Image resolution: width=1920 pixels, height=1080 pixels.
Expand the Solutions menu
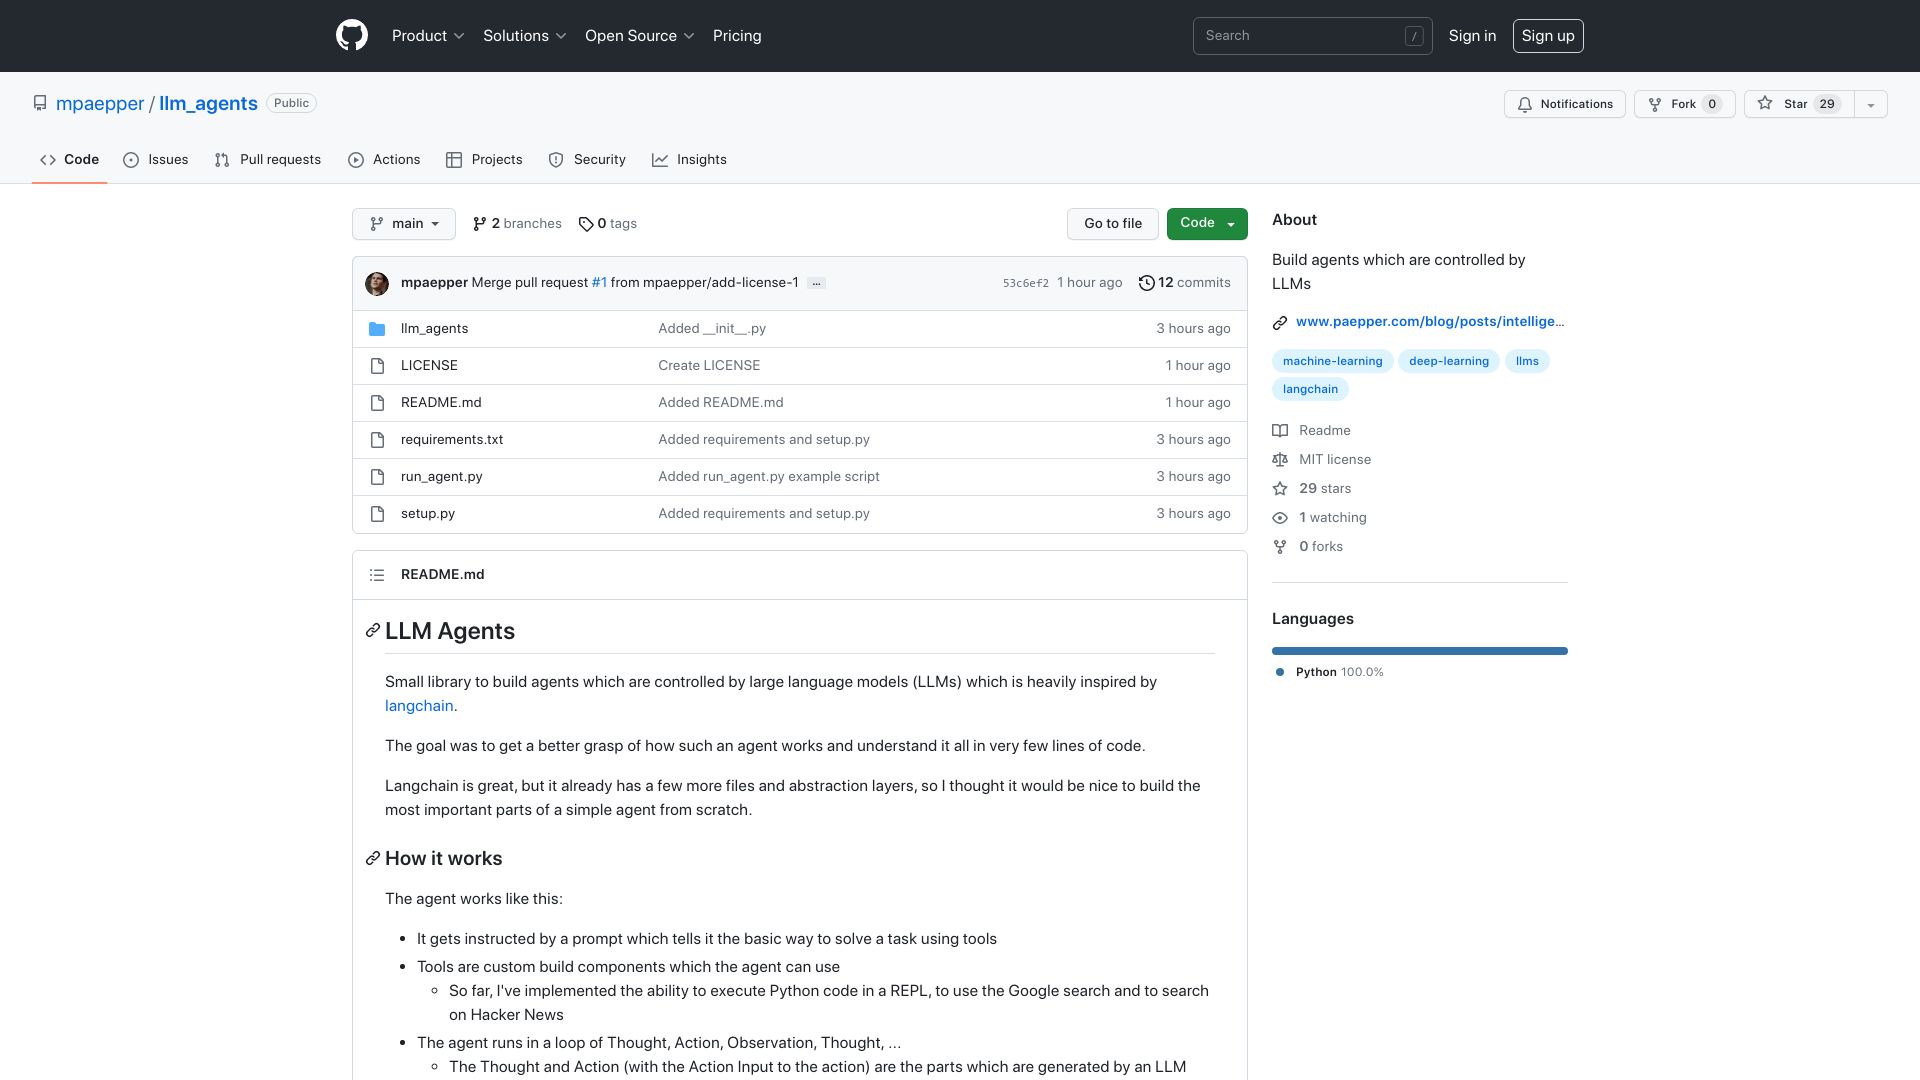(525, 36)
